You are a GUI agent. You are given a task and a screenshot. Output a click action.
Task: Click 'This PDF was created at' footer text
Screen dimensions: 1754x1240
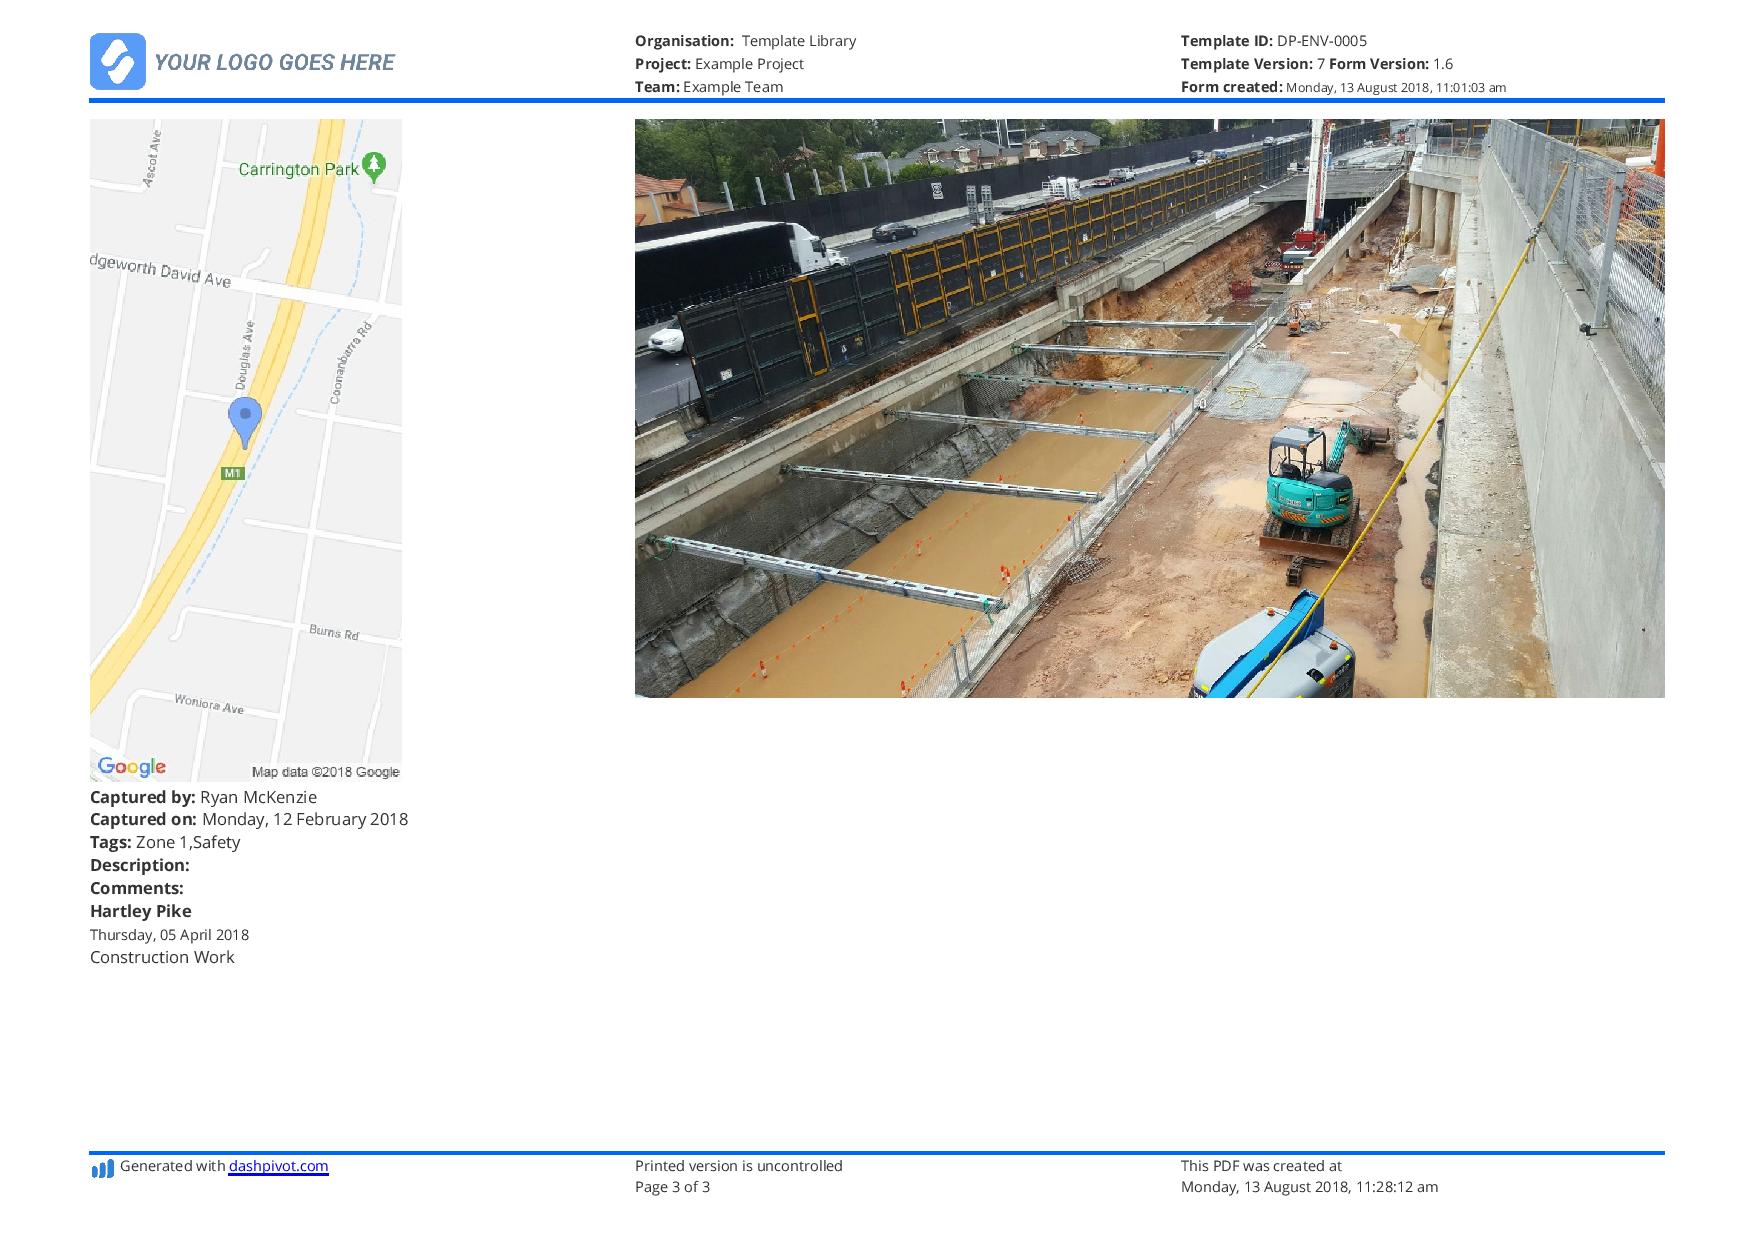tap(1261, 1166)
